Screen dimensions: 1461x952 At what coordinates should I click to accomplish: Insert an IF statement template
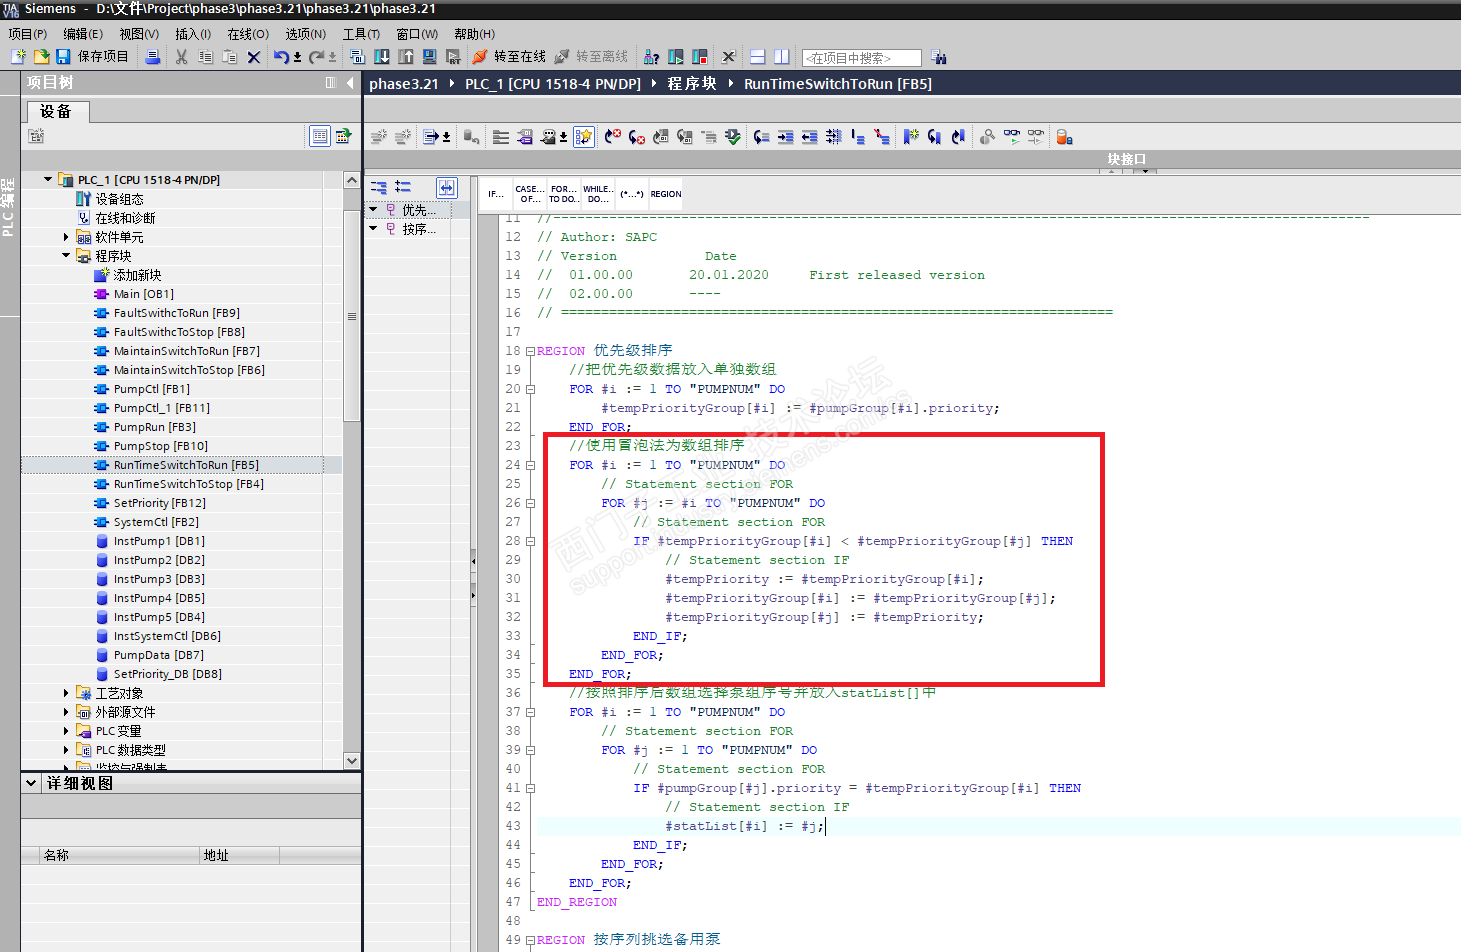click(x=496, y=194)
